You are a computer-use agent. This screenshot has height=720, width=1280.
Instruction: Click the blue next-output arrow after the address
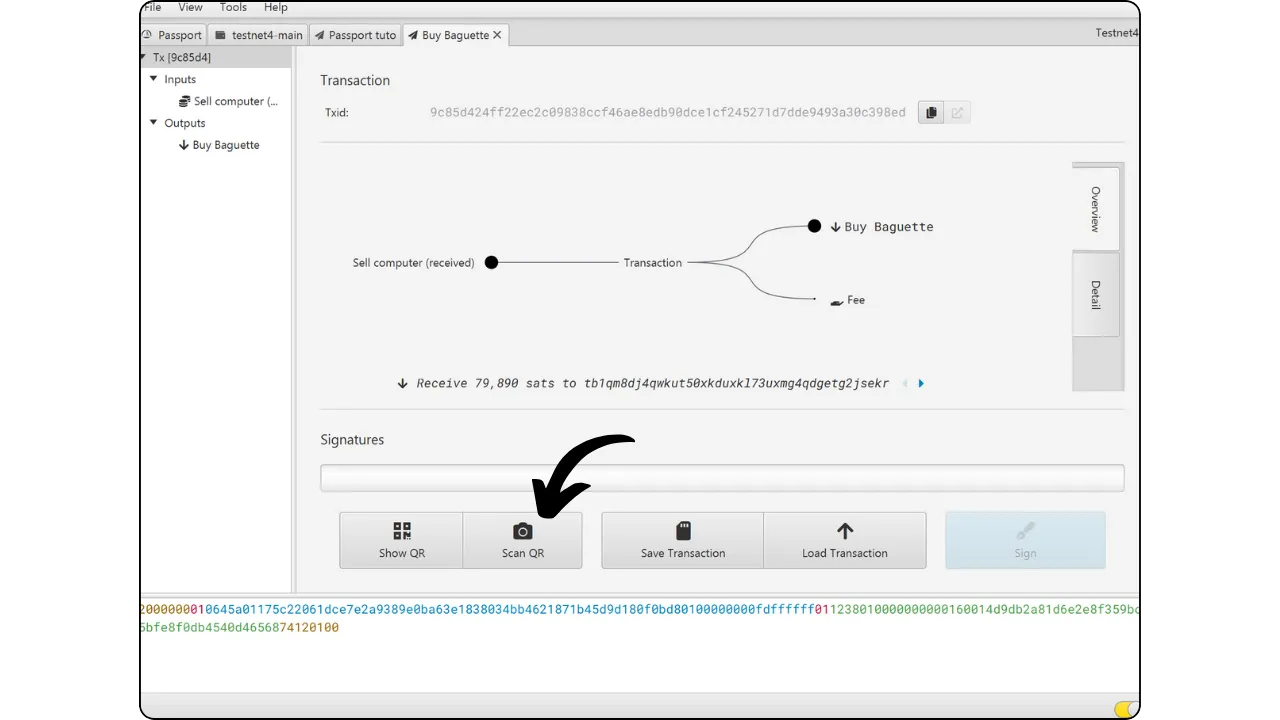[x=921, y=383]
